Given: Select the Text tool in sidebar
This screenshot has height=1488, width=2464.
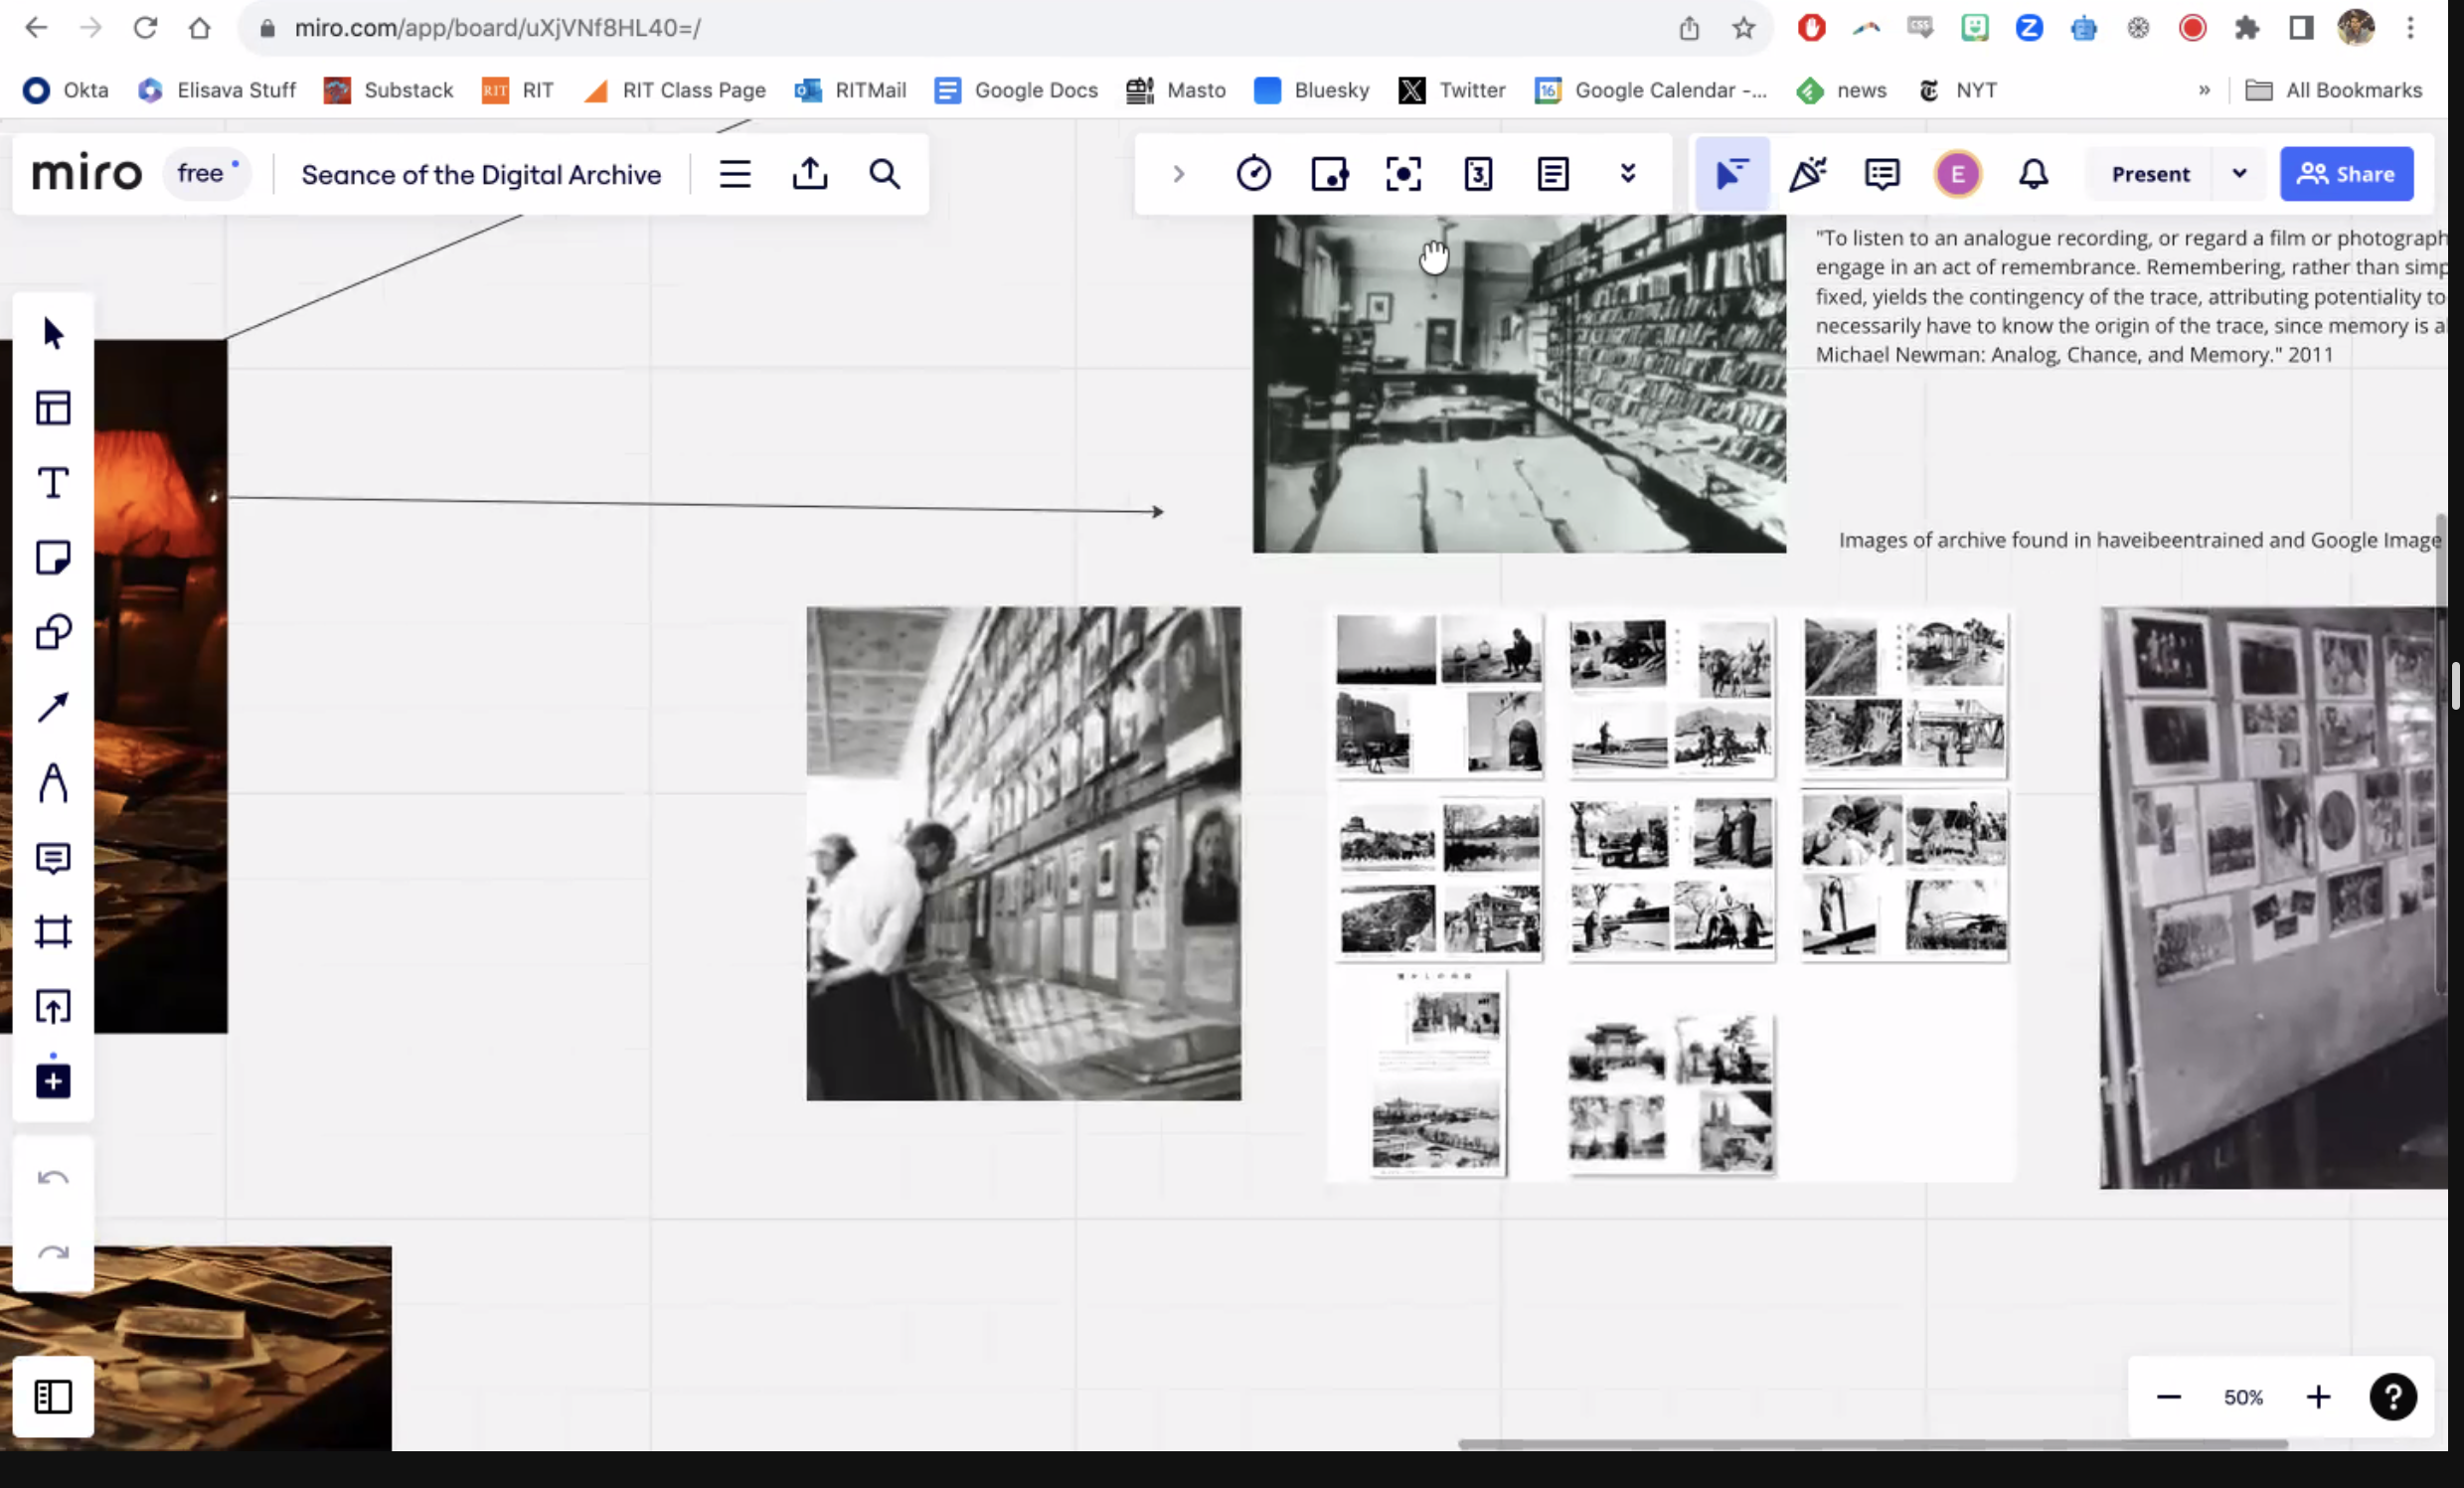Looking at the screenshot, I should pos(53,483).
